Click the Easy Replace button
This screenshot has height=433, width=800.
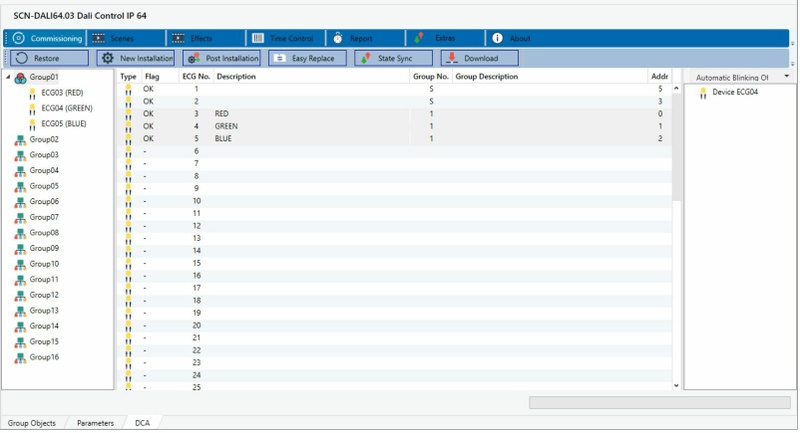[x=308, y=58]
